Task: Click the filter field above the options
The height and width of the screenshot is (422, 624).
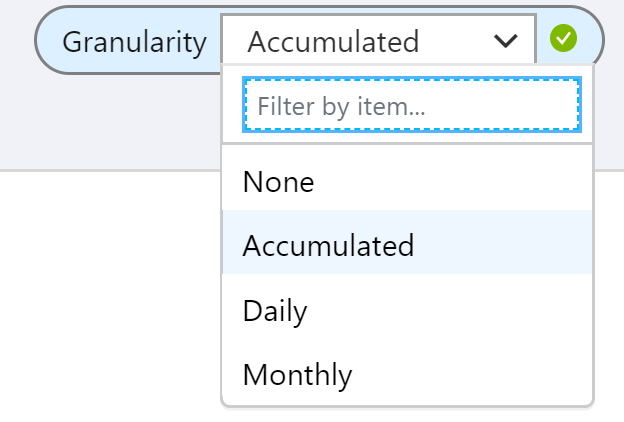Action: 410,106
